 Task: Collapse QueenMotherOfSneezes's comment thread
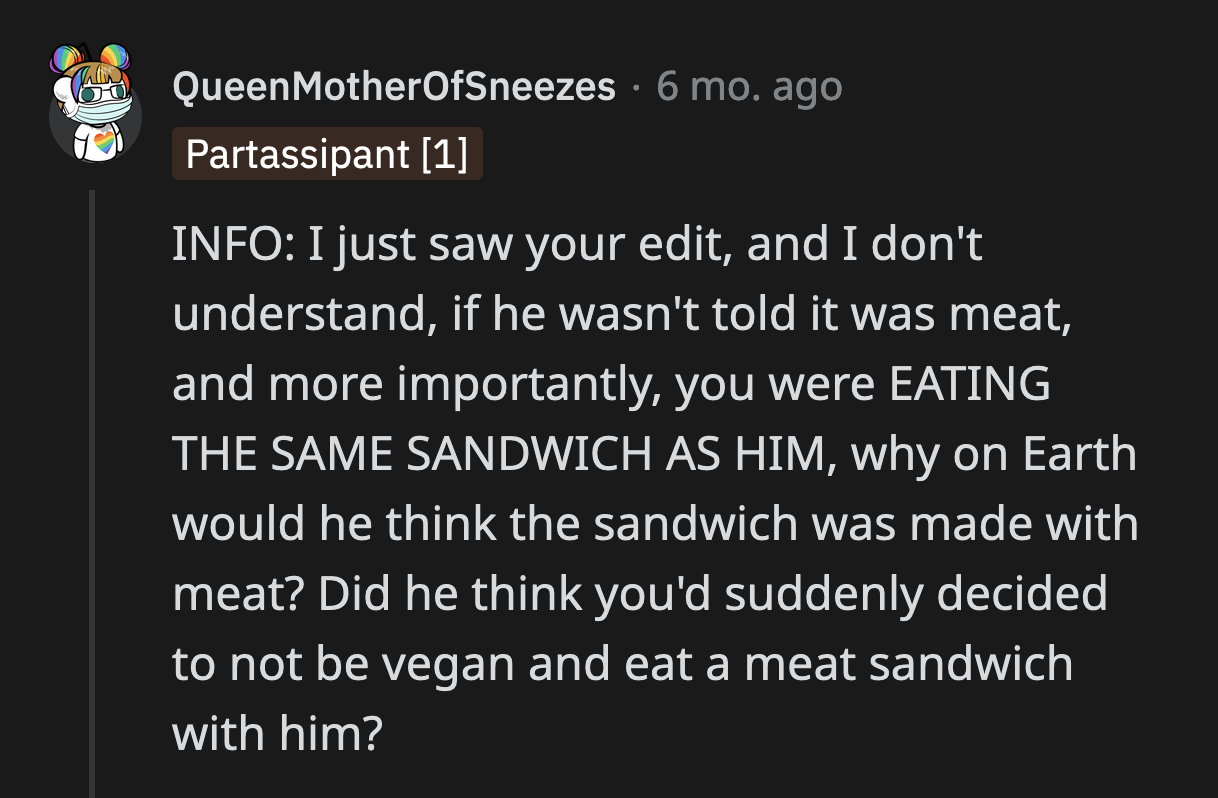(93, 450)
